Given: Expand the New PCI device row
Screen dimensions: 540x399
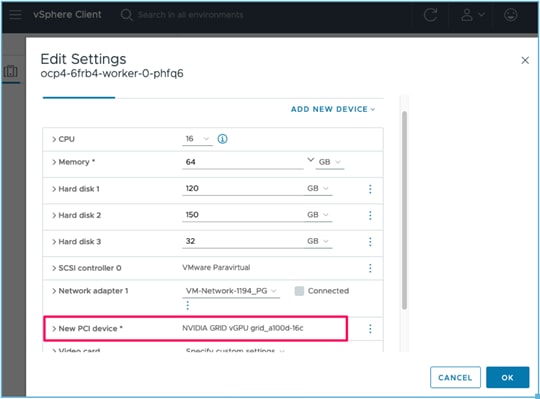Looking at the screenshot, I should click(54, 328).
